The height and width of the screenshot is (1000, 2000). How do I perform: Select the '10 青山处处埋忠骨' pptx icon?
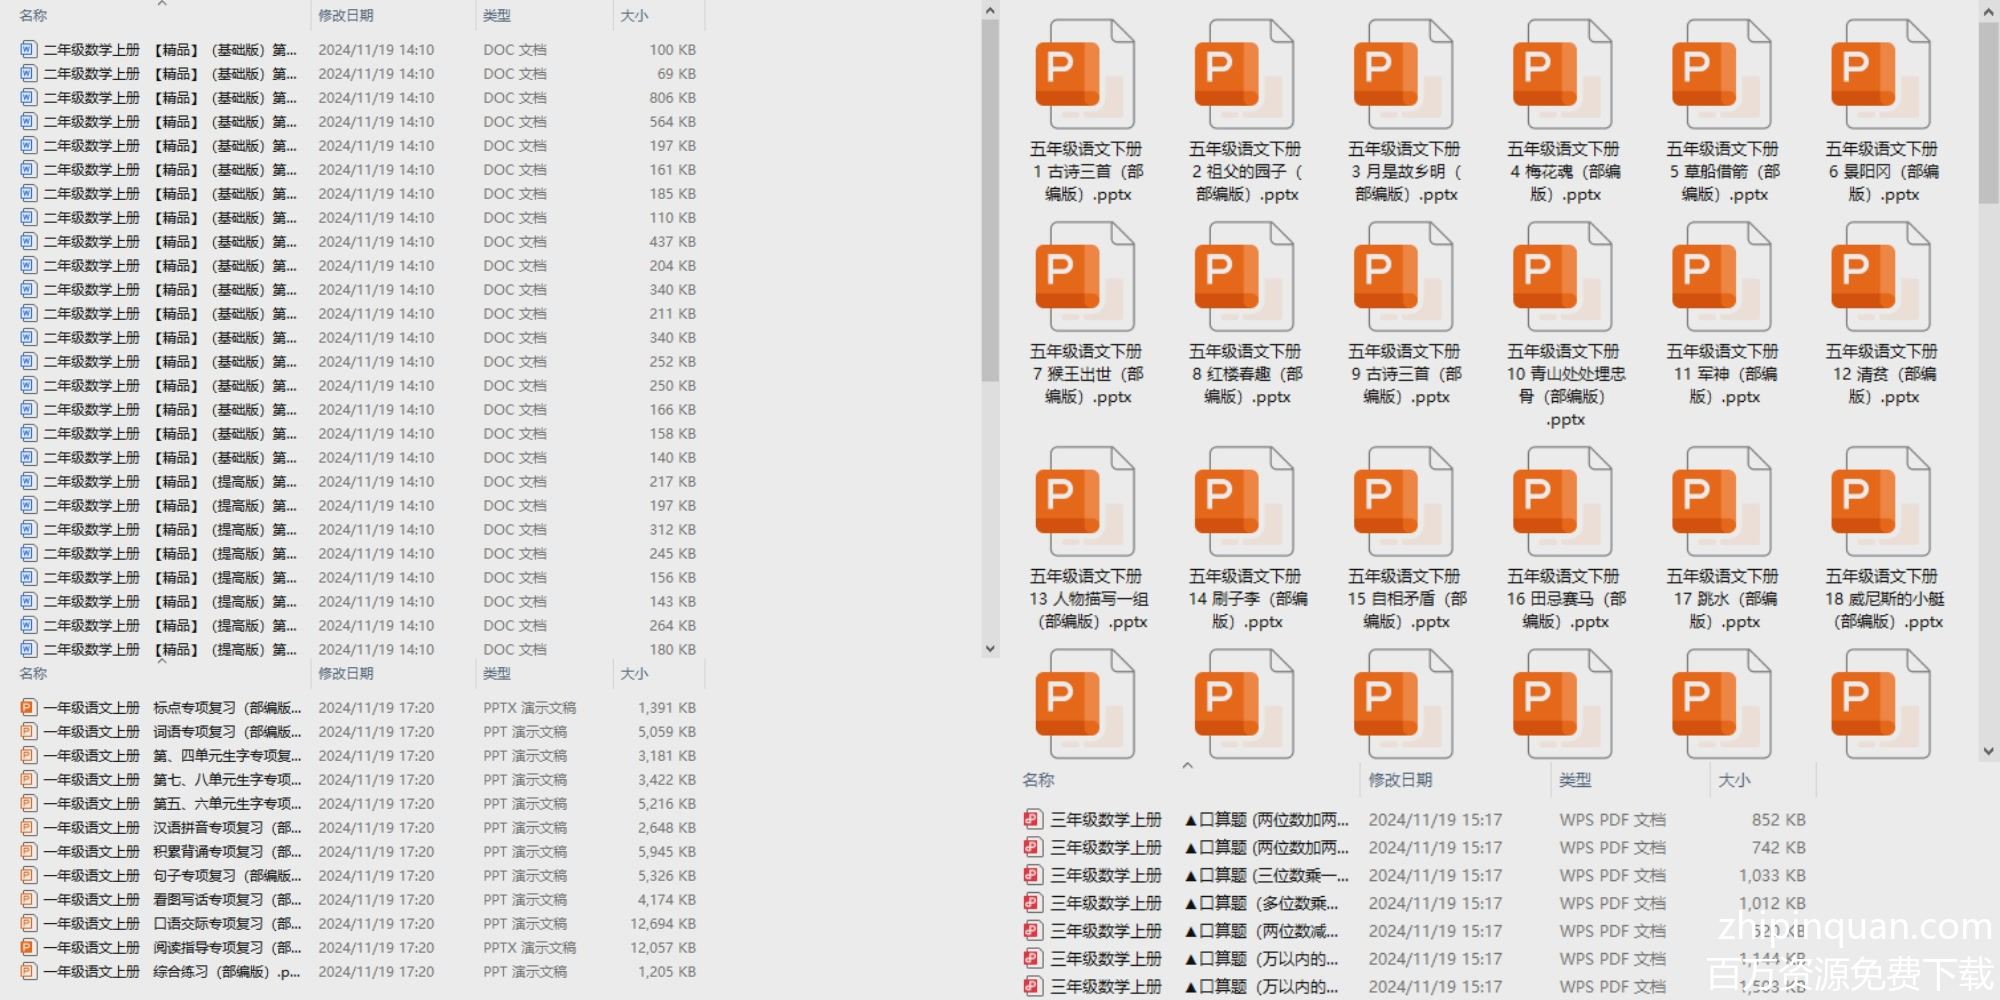1562,279
